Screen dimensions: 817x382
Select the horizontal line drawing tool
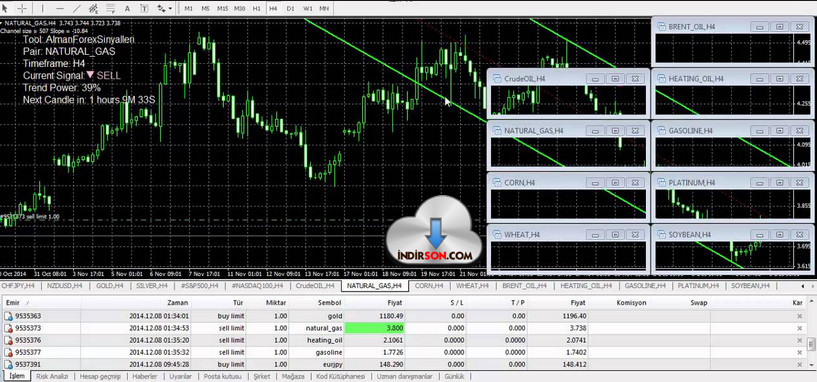(59, 8)
